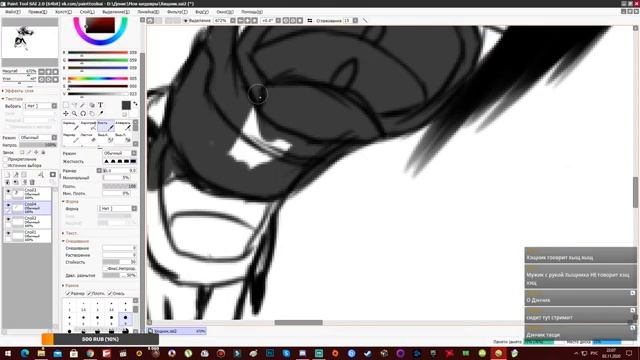Screen dimensions: 640x360
Task: Swap foreground and background colors
Action: point(136,104)
